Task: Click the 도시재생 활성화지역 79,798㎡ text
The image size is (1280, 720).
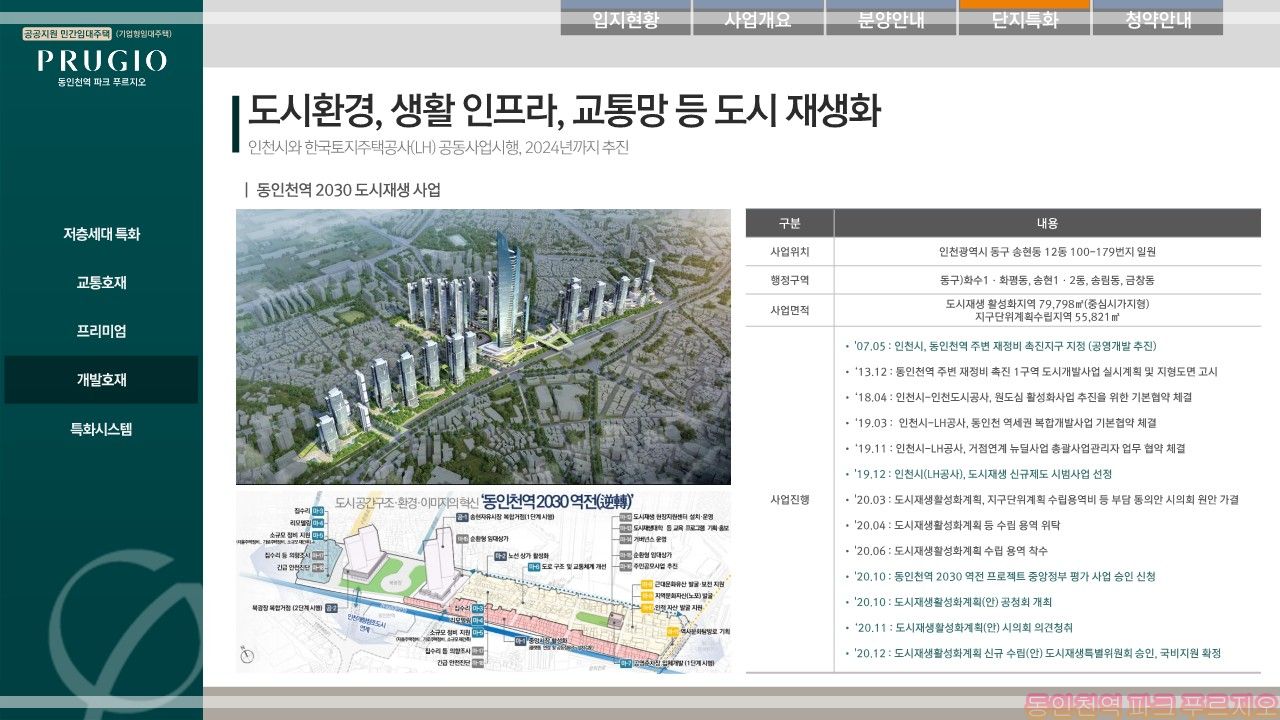Action: (1047, 303)
